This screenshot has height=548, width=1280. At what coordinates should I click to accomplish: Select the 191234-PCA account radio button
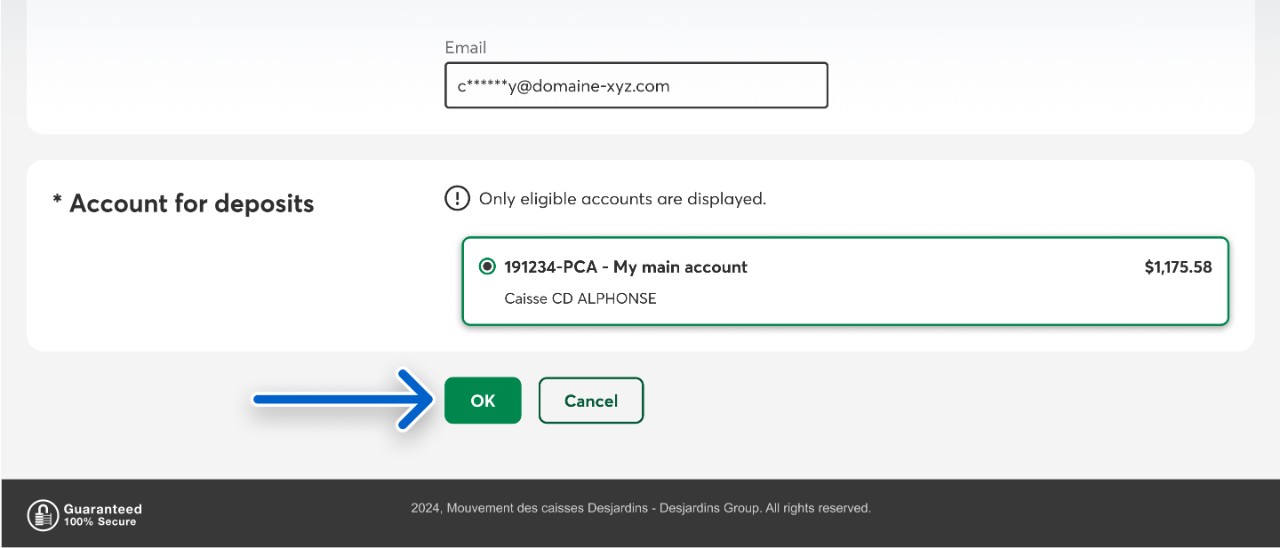point(487,267)
